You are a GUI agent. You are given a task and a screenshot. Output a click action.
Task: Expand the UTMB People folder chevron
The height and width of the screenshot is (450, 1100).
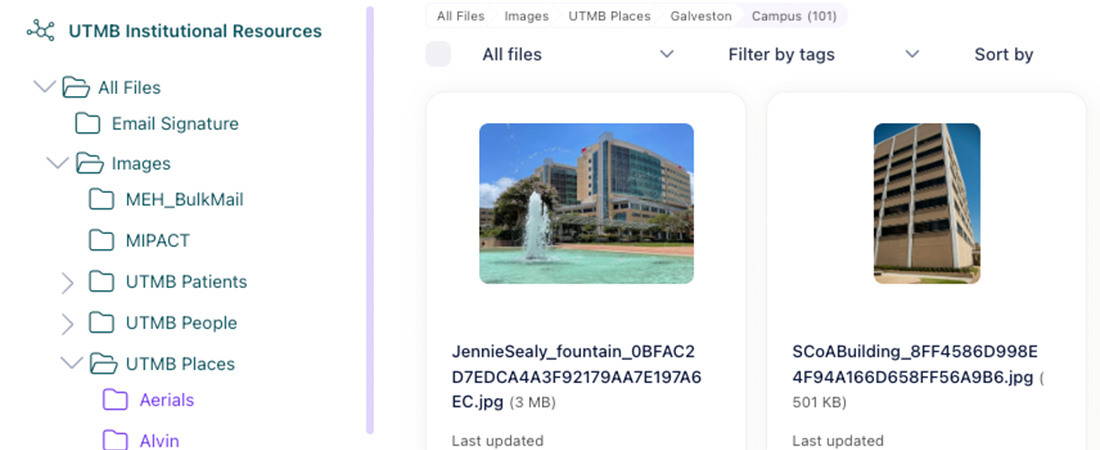point(68,323)
